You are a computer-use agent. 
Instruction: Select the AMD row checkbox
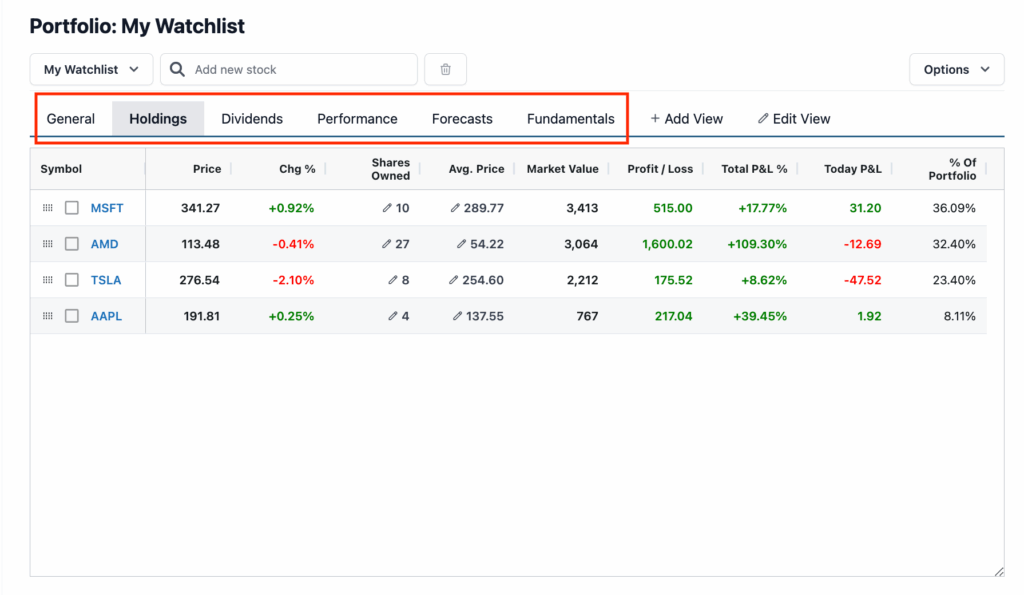click(x=72, y=244)
